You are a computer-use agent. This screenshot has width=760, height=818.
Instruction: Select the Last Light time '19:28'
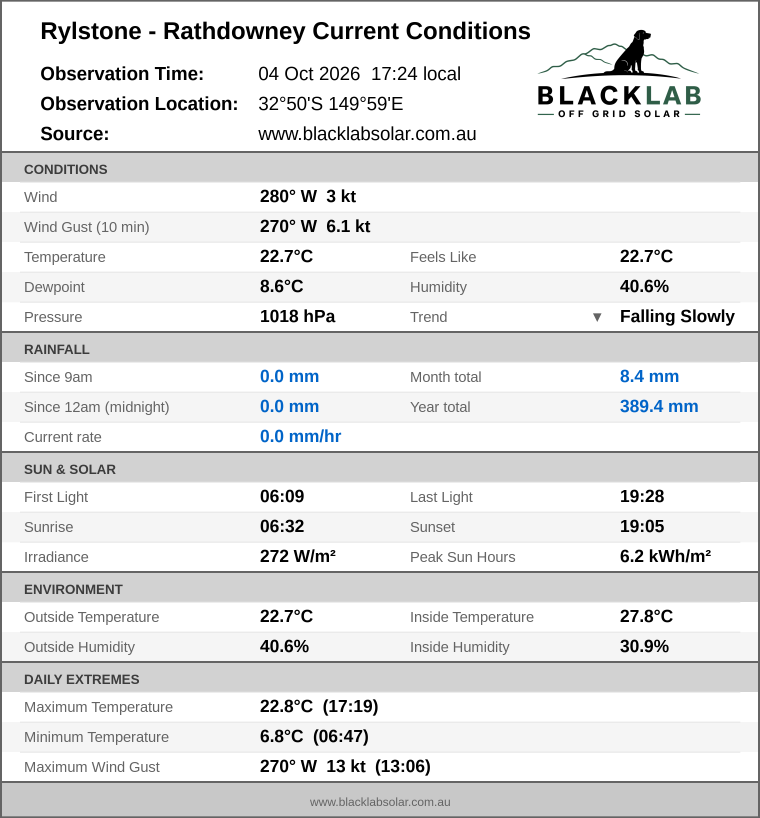(x=642, y=497)
